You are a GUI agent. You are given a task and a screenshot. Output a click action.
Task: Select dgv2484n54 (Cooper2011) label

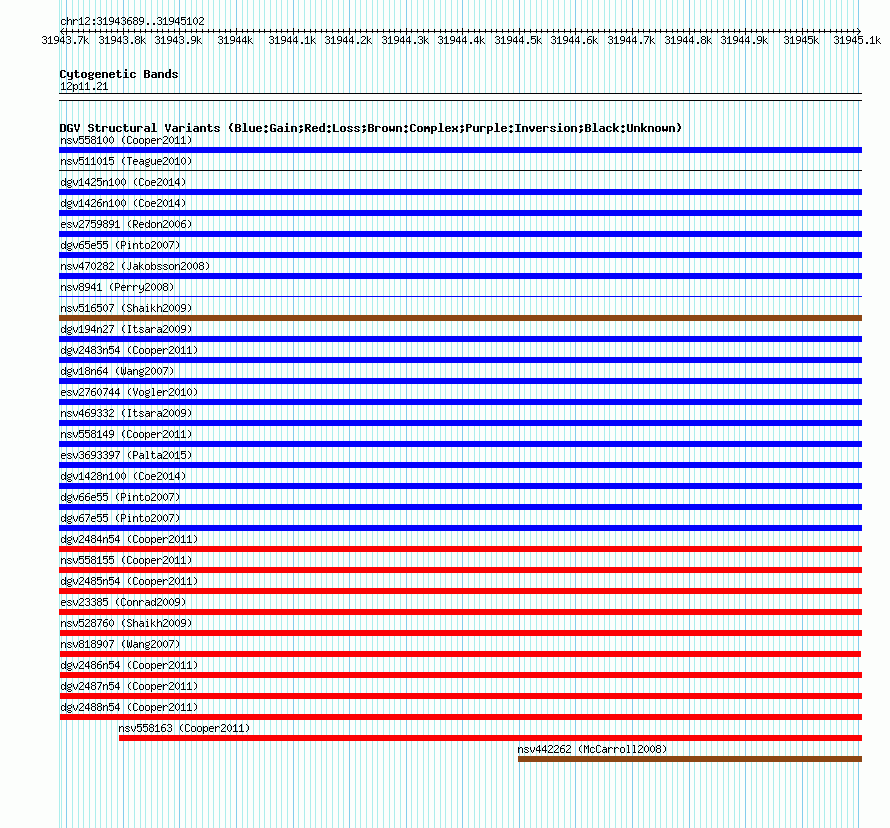coord(129,539)
